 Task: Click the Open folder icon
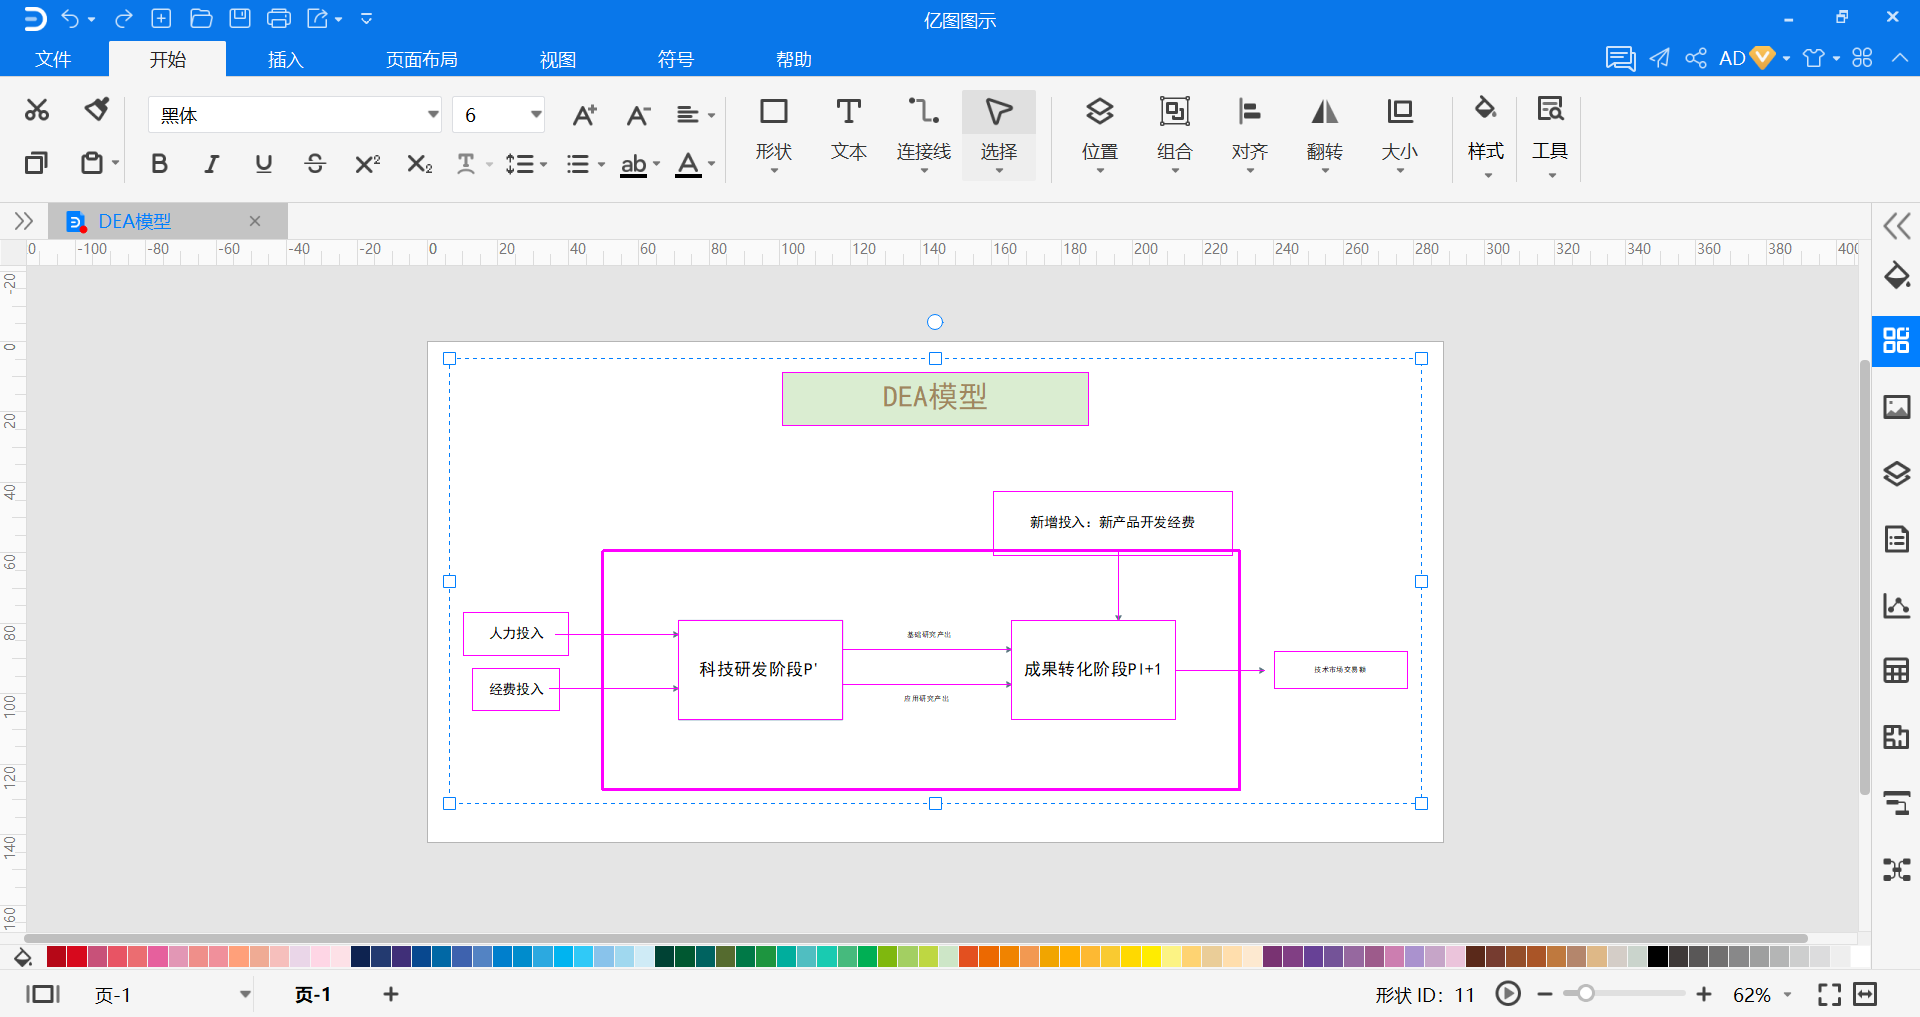pos(201,18)
